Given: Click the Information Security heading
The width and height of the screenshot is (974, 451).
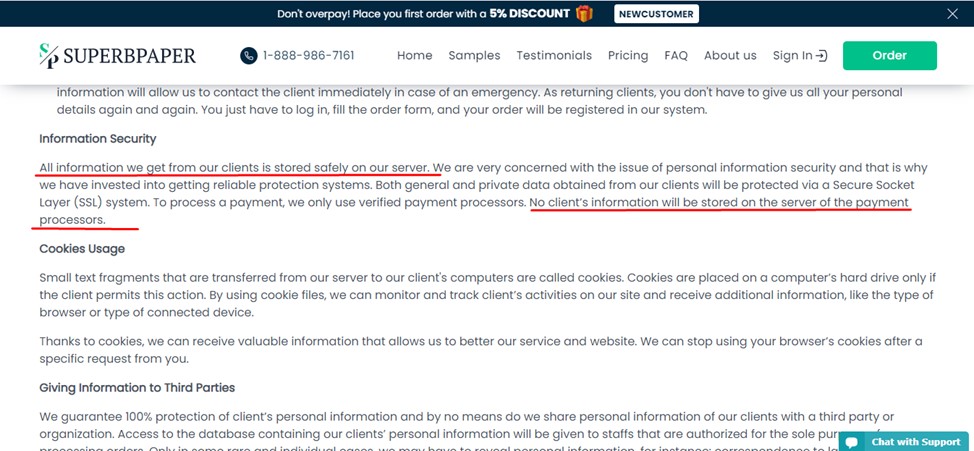Looking at the screenshot, I should point(98,139).
